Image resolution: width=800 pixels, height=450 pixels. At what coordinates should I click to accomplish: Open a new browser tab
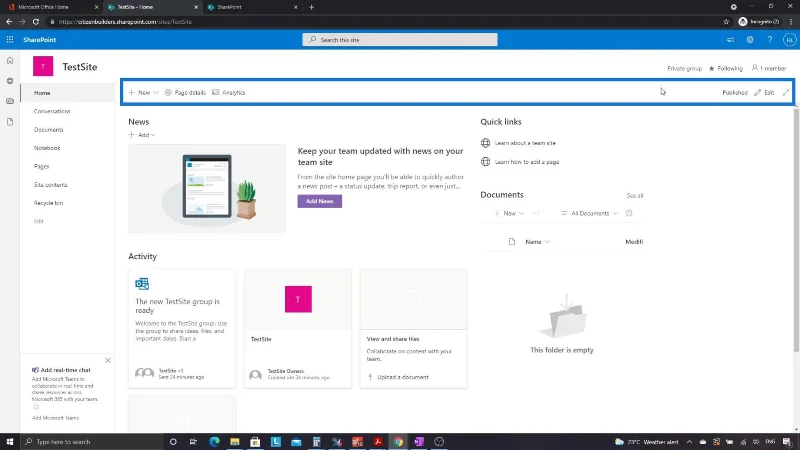pos(311,7)
